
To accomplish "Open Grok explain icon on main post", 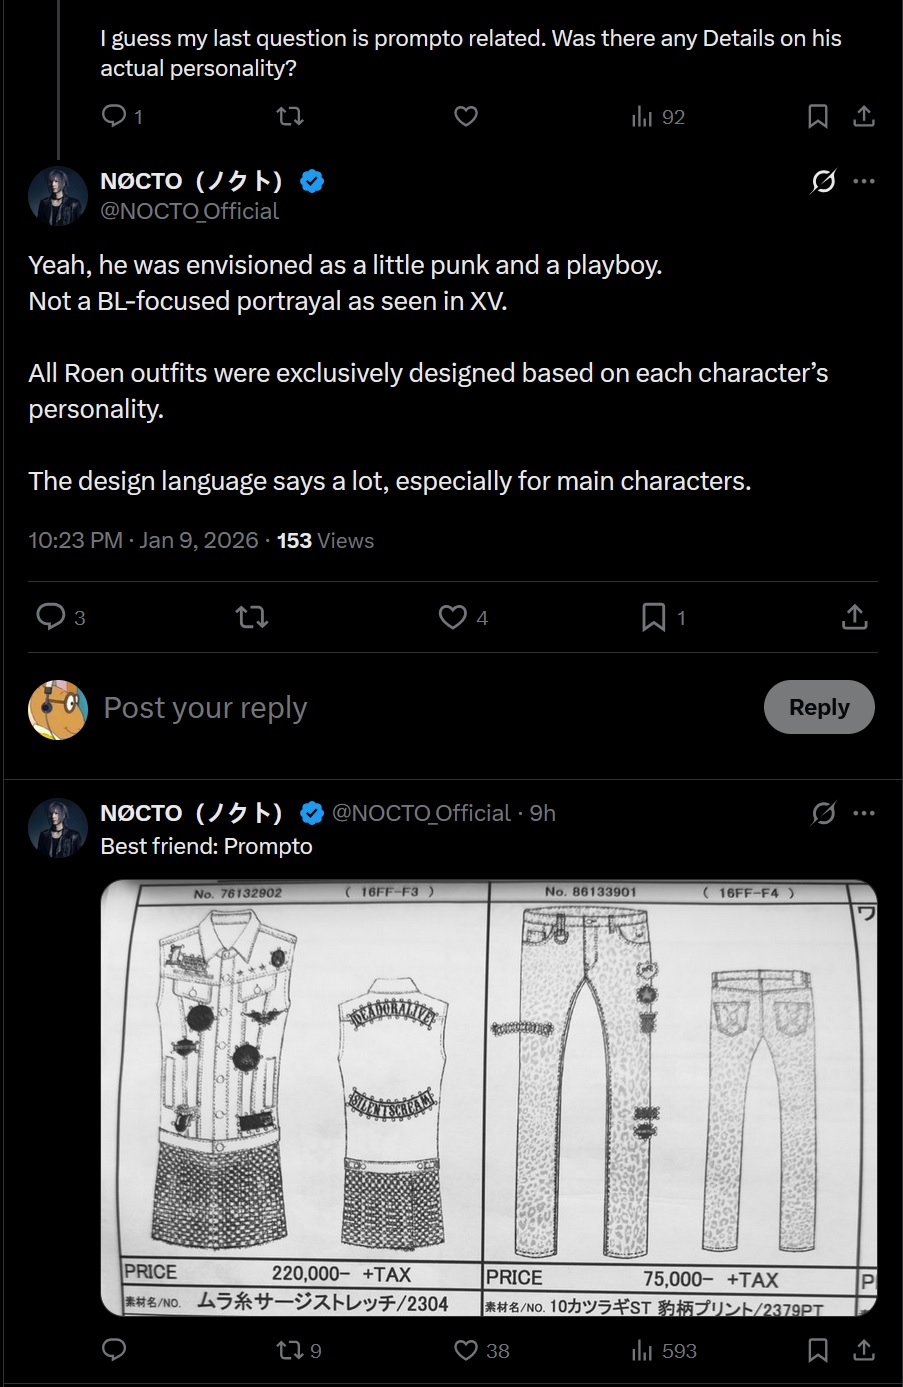I will tap(823, 181).
